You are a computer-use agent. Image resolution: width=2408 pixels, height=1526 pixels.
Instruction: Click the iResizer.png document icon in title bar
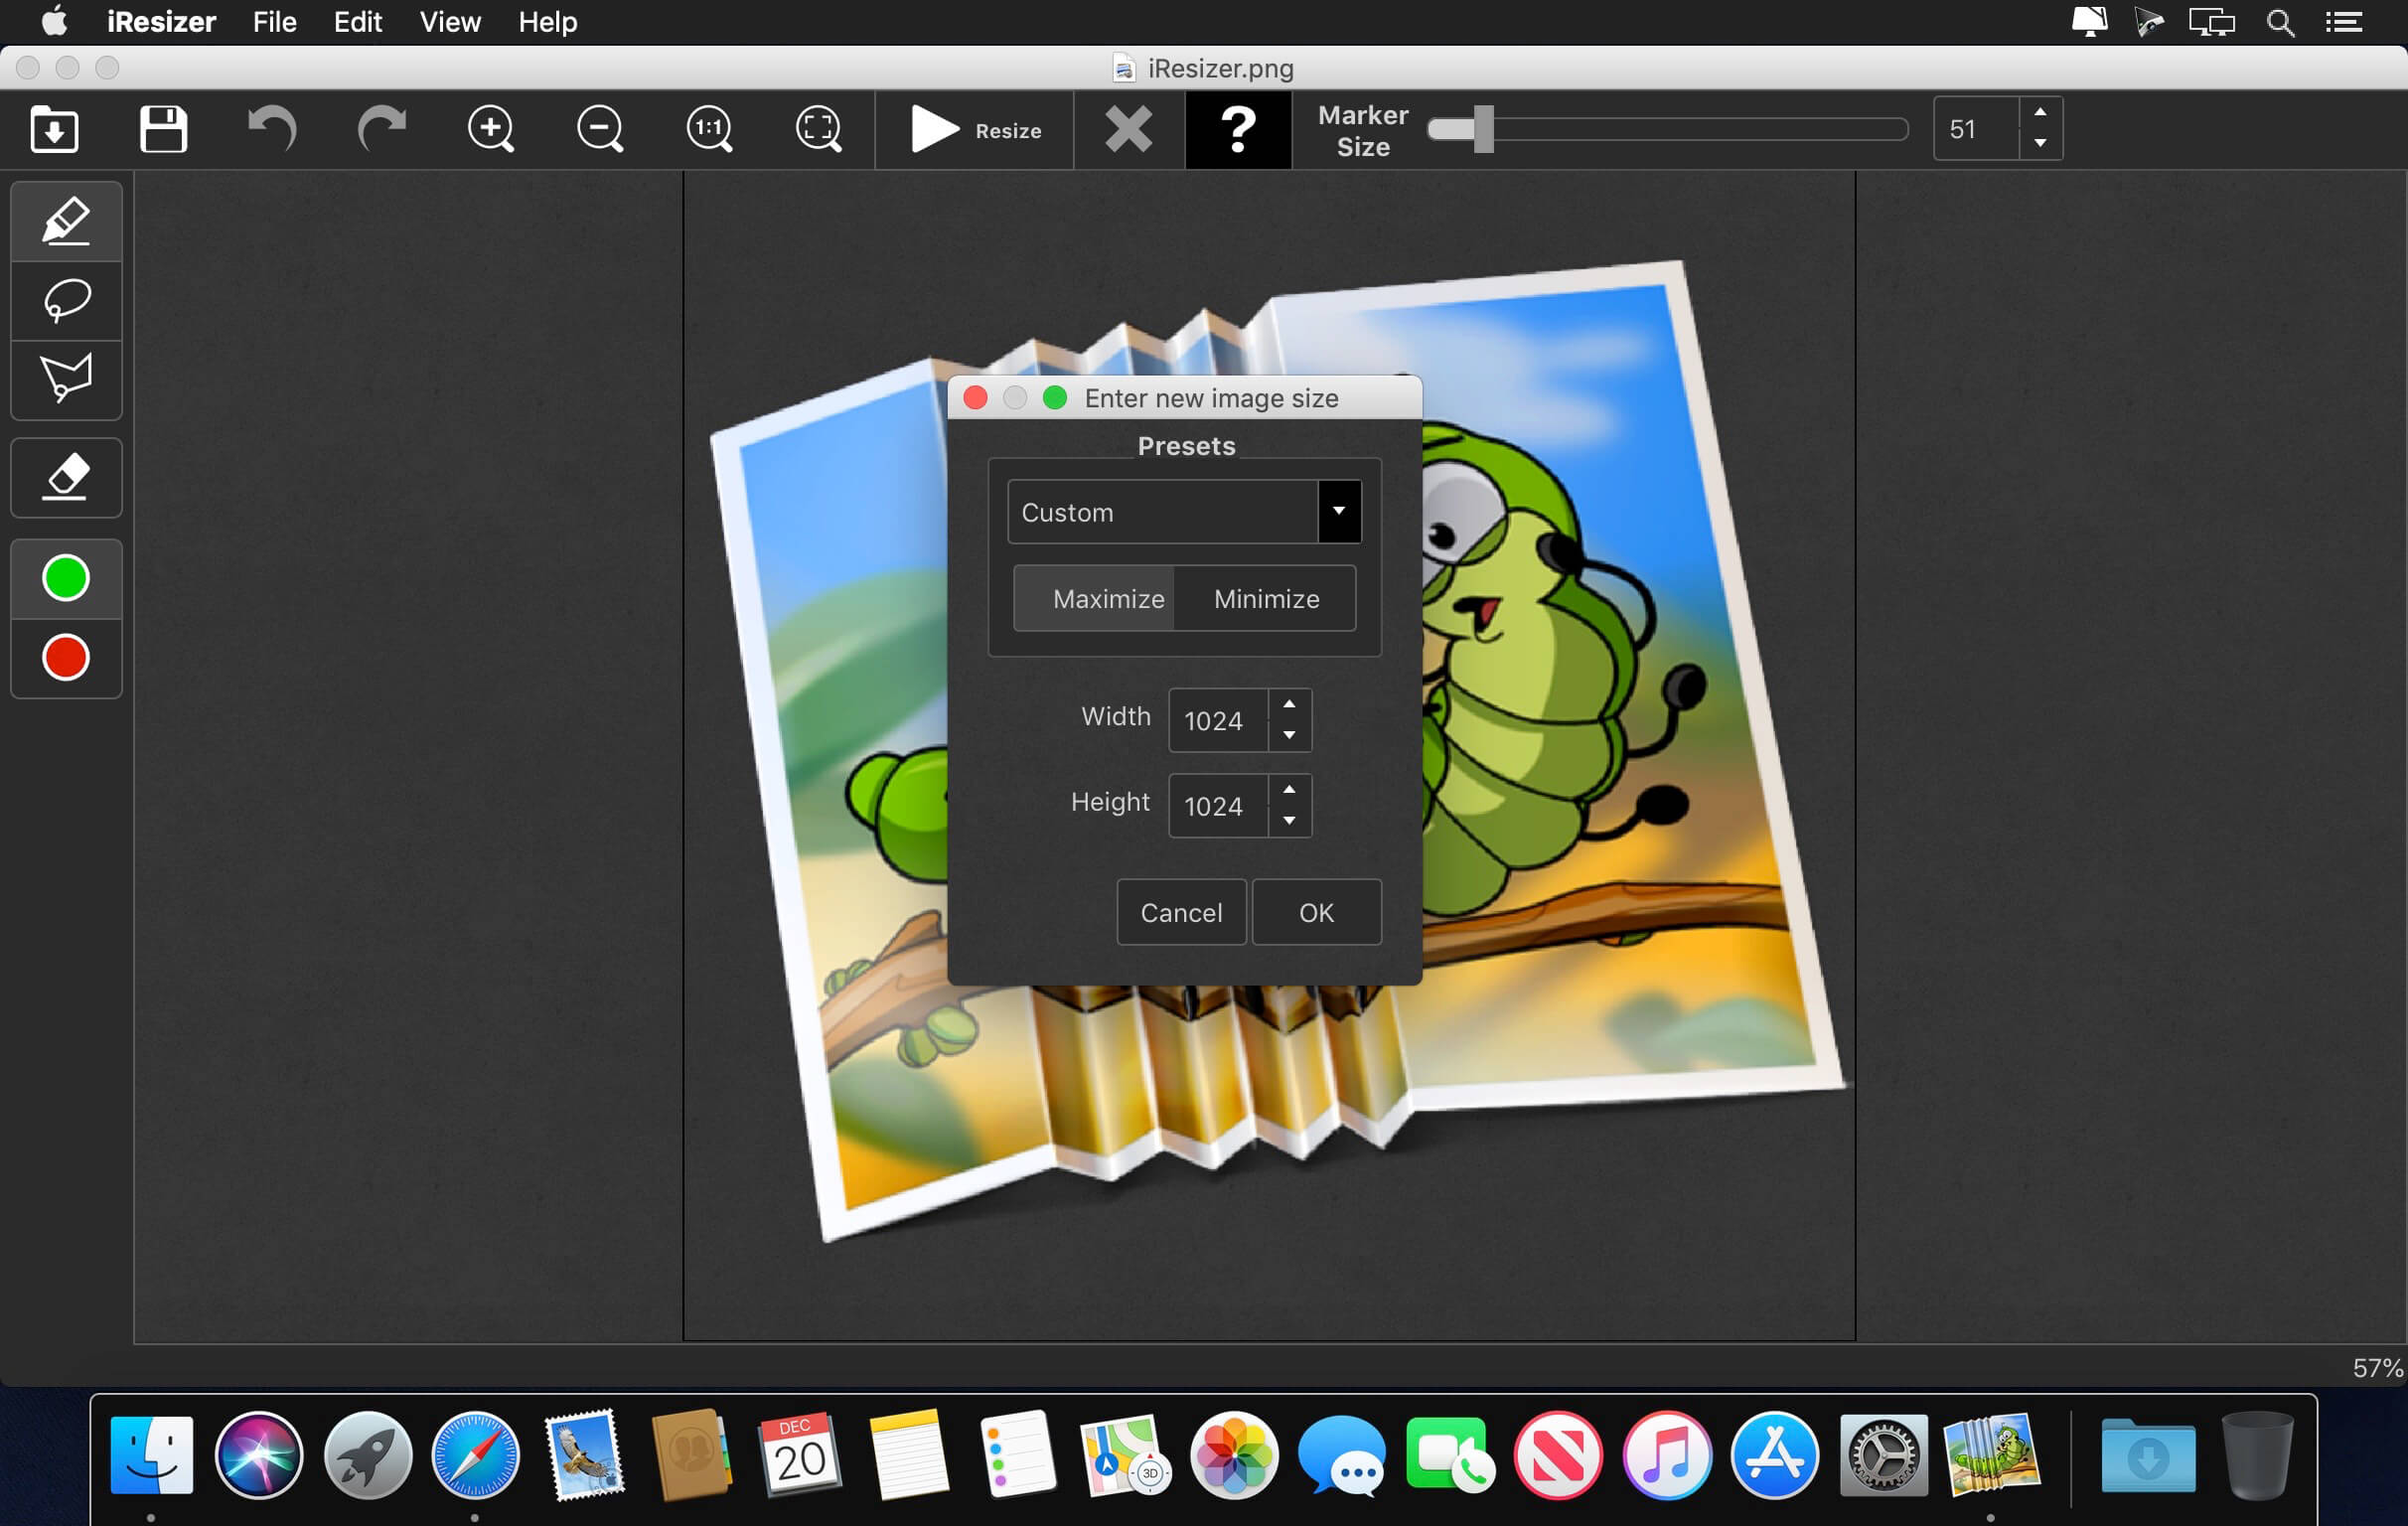pyautogui.click(x=1124, y=68)
